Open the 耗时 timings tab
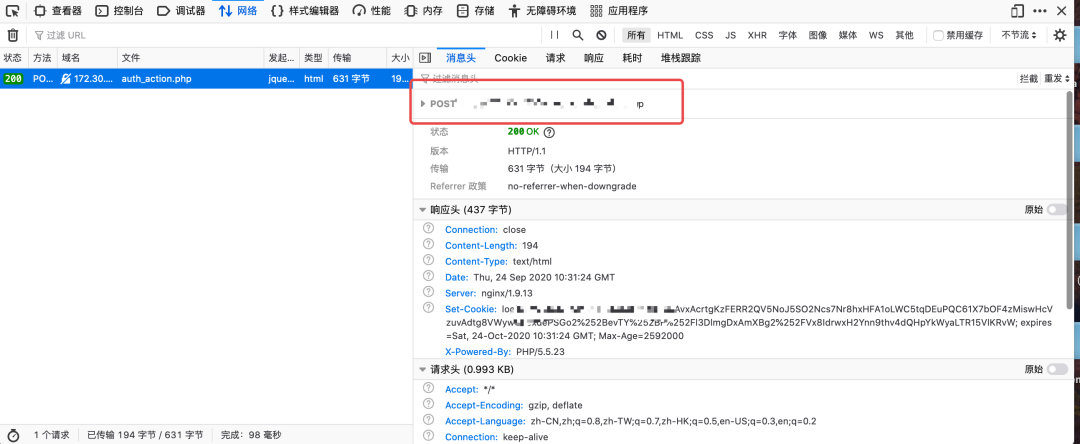Screen dimensions: 1080x444 pyautogui.click(x=632, y=58)
